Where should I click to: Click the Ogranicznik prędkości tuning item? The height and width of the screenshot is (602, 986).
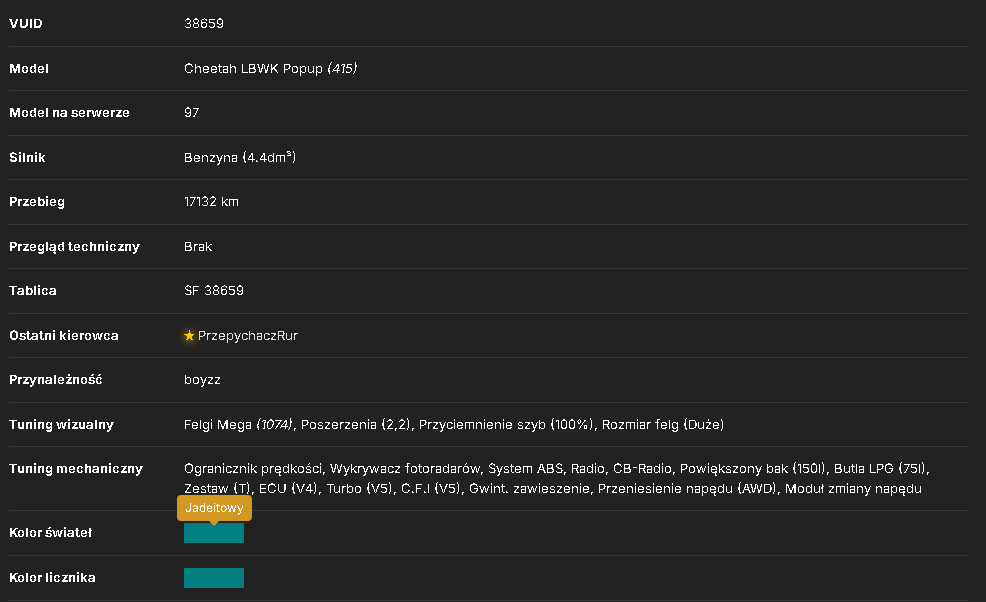(253, 469)
